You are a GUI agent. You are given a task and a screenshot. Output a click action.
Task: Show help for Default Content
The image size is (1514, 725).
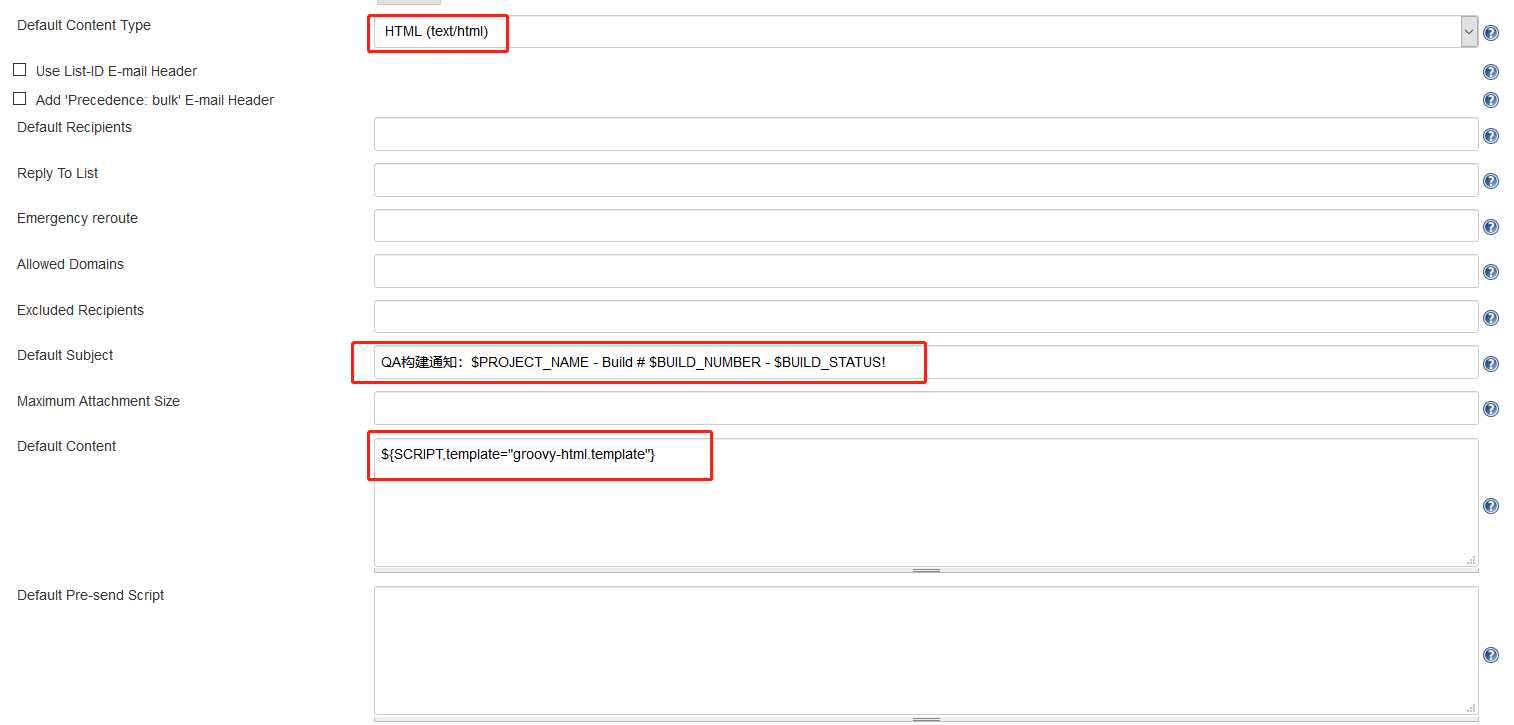pos(1490,506)
